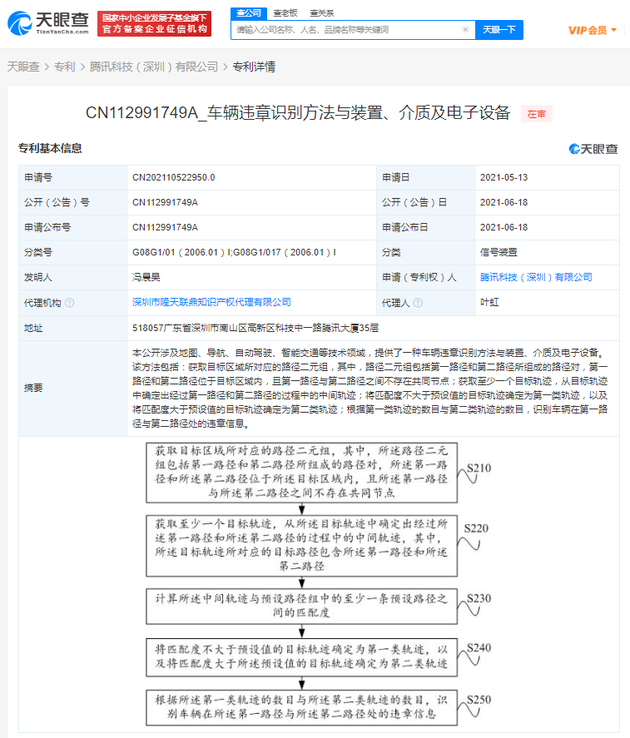The height and width of the screenshot is (738, 630).
Task: Select the 查公司 search tab
Action: tap(250, 12)
